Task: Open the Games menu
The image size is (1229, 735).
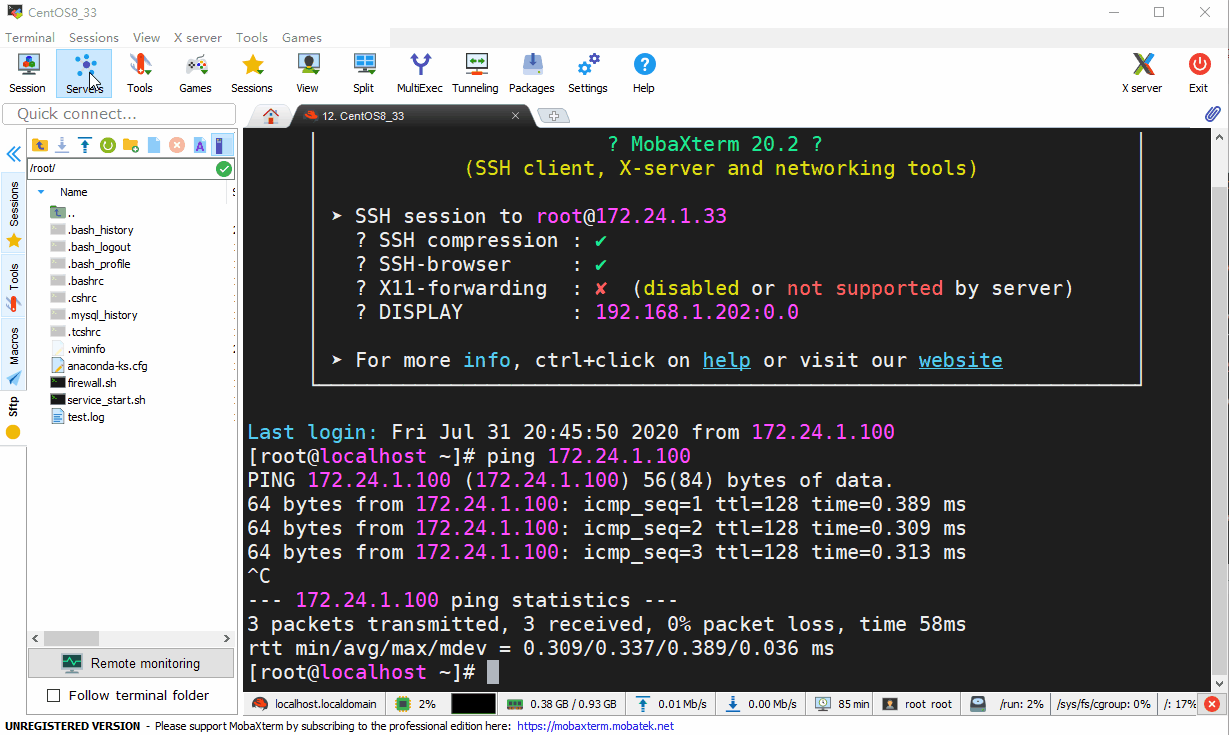Action: pyautogui.click(x=302, y=37)
